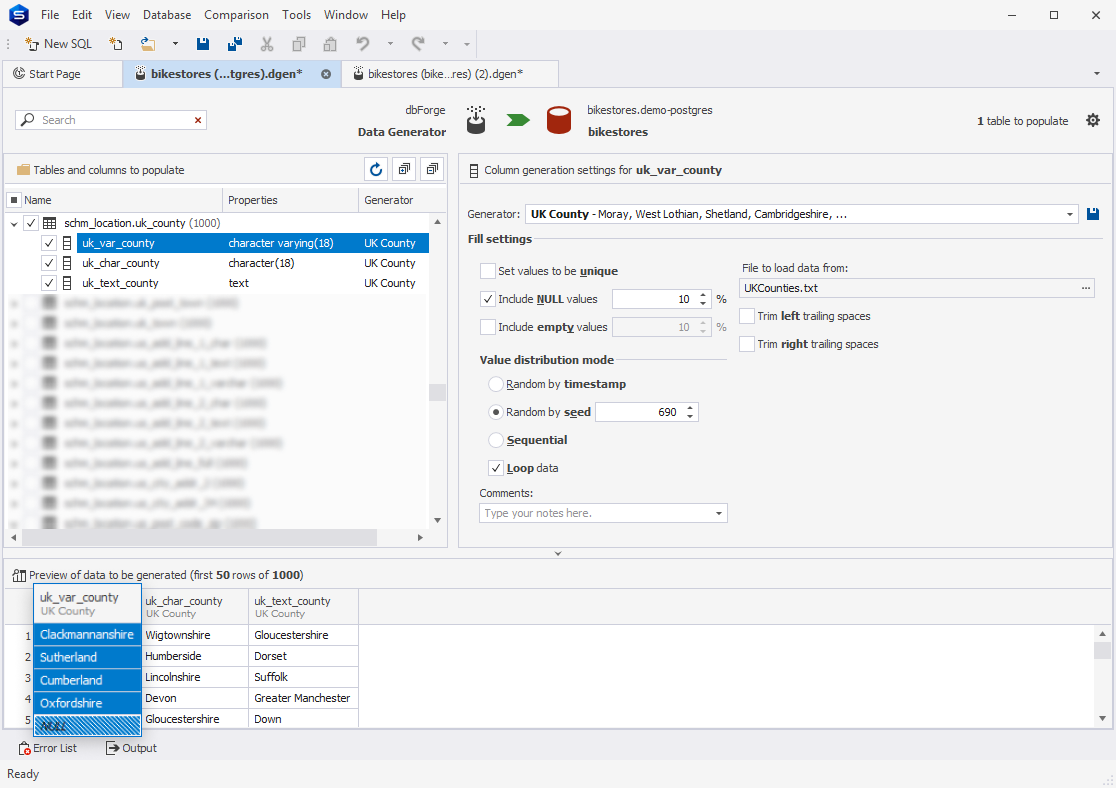1116x788 pixels.
Task: Click the Refresh tables icon
Action: 376,169
